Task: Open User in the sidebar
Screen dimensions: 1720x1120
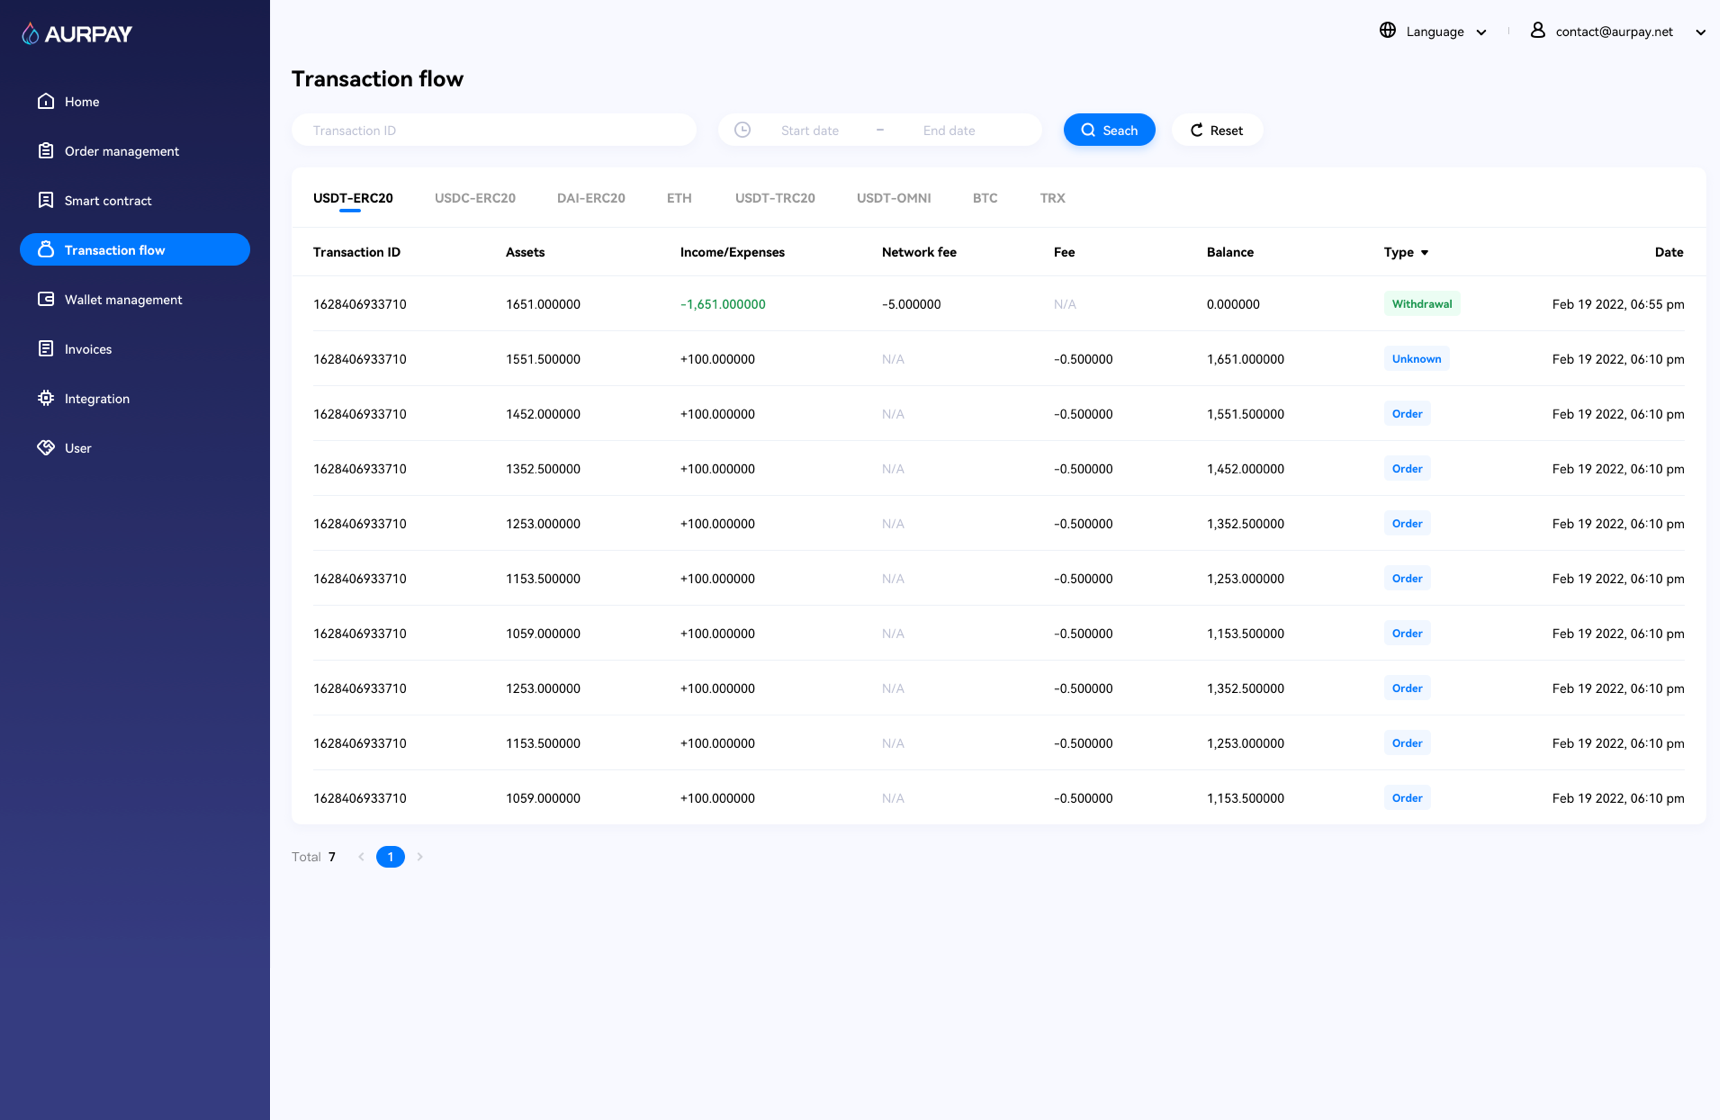Action: coord(135,448)
